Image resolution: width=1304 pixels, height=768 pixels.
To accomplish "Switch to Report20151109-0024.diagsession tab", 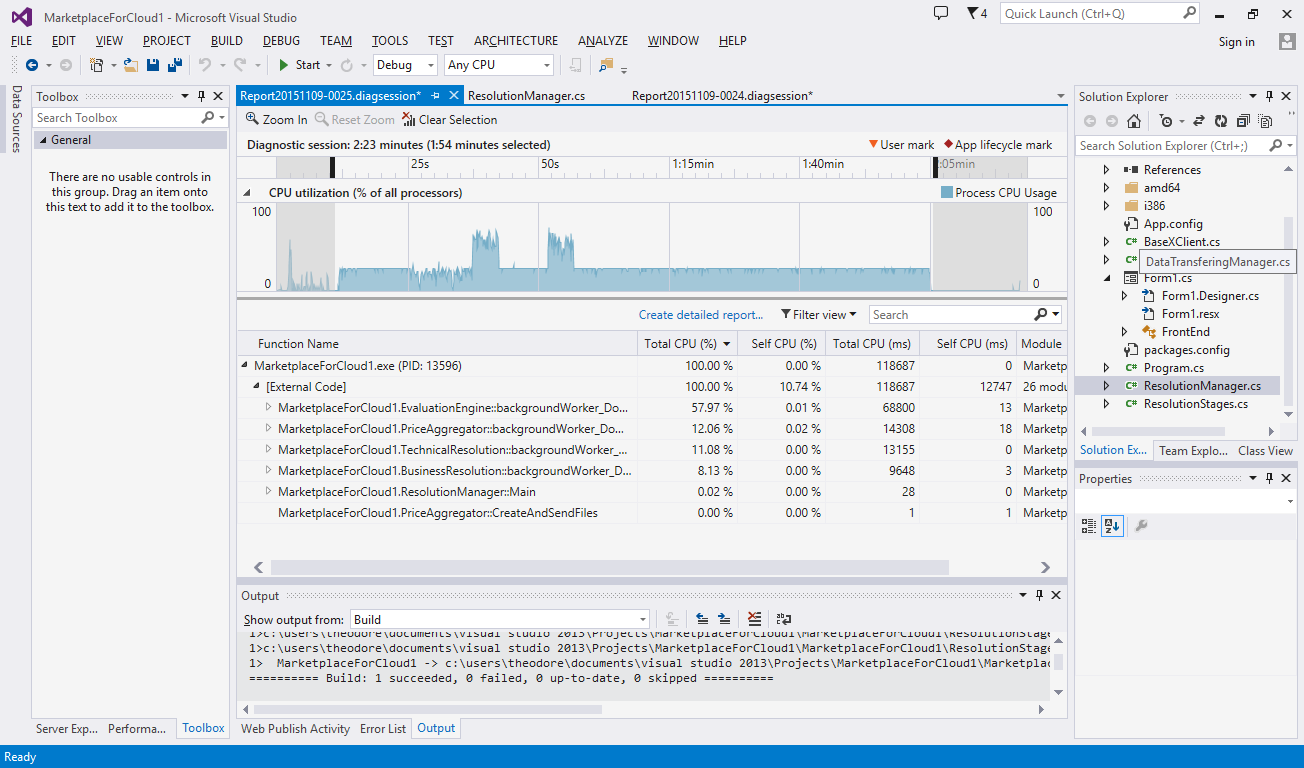I will click(x=722, y=96).
